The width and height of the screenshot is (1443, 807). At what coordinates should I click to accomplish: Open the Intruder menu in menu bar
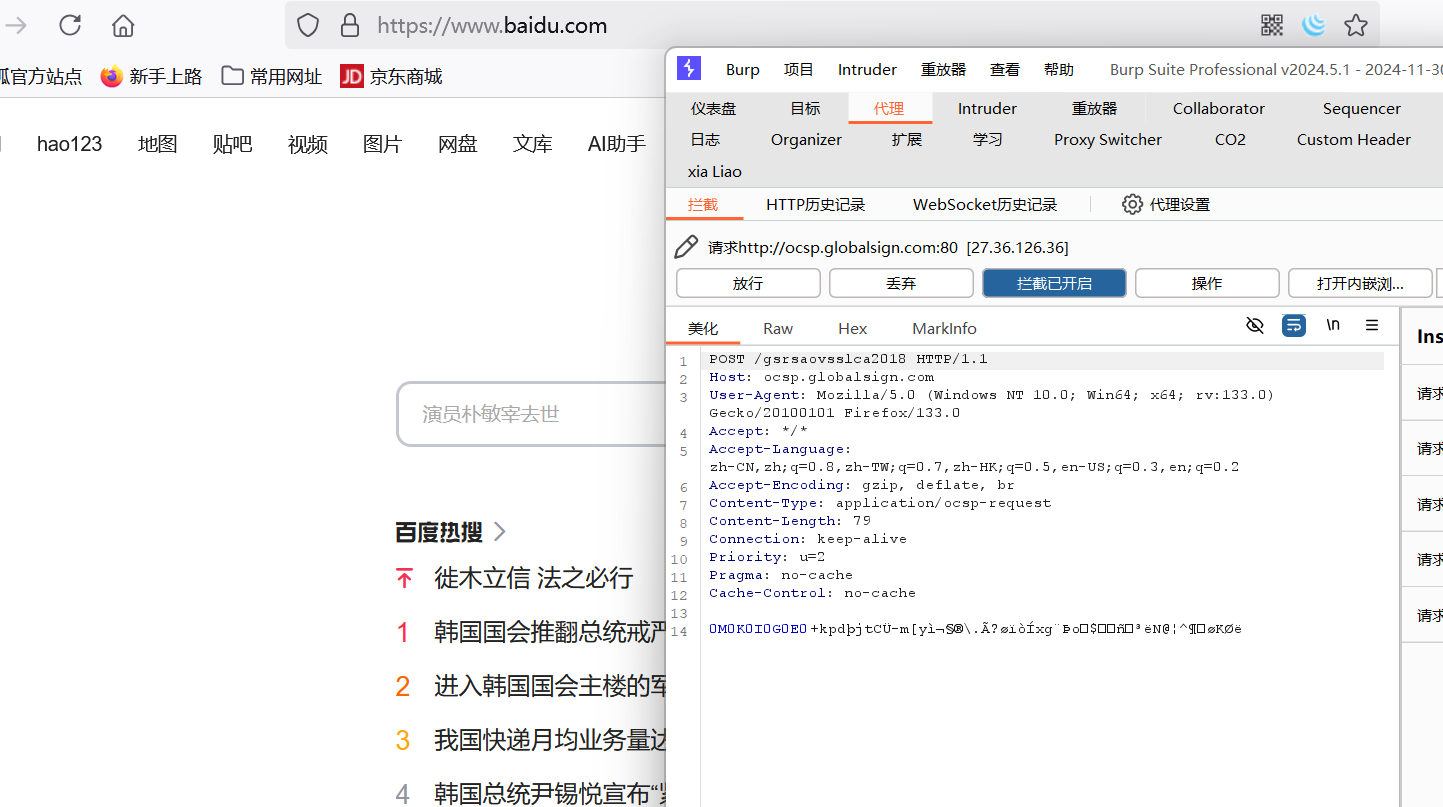pyautogui.click(x=867, y=69)
